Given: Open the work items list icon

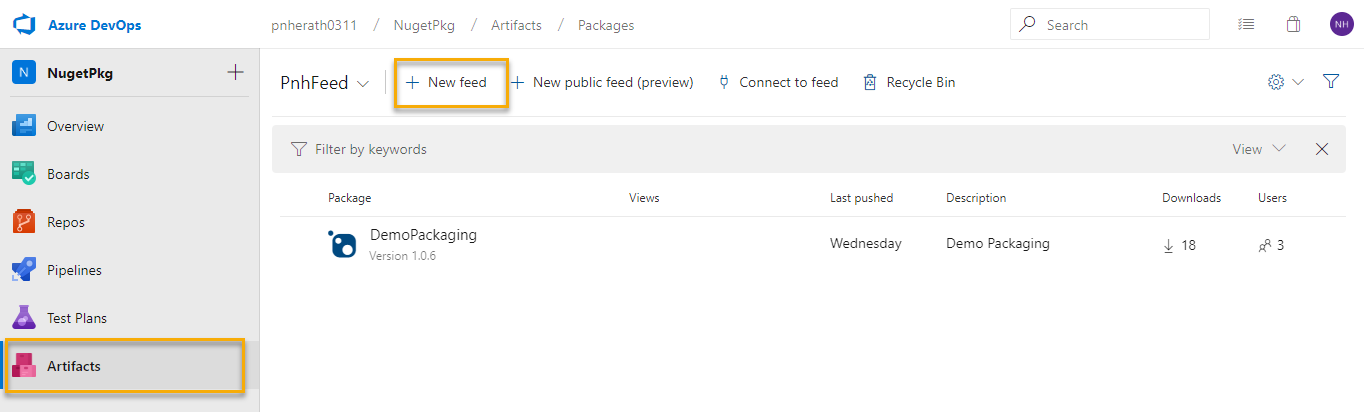Looking at the screenshot, I should [1246, 25].
